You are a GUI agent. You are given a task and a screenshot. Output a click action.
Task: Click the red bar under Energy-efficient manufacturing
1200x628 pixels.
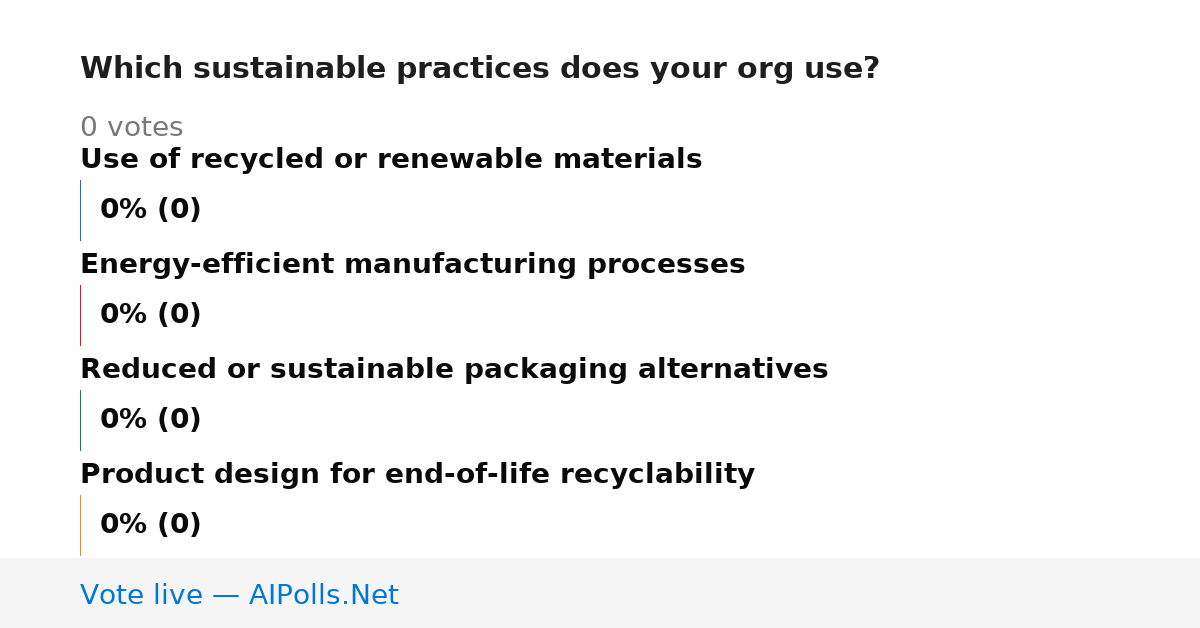click(80, 315)
